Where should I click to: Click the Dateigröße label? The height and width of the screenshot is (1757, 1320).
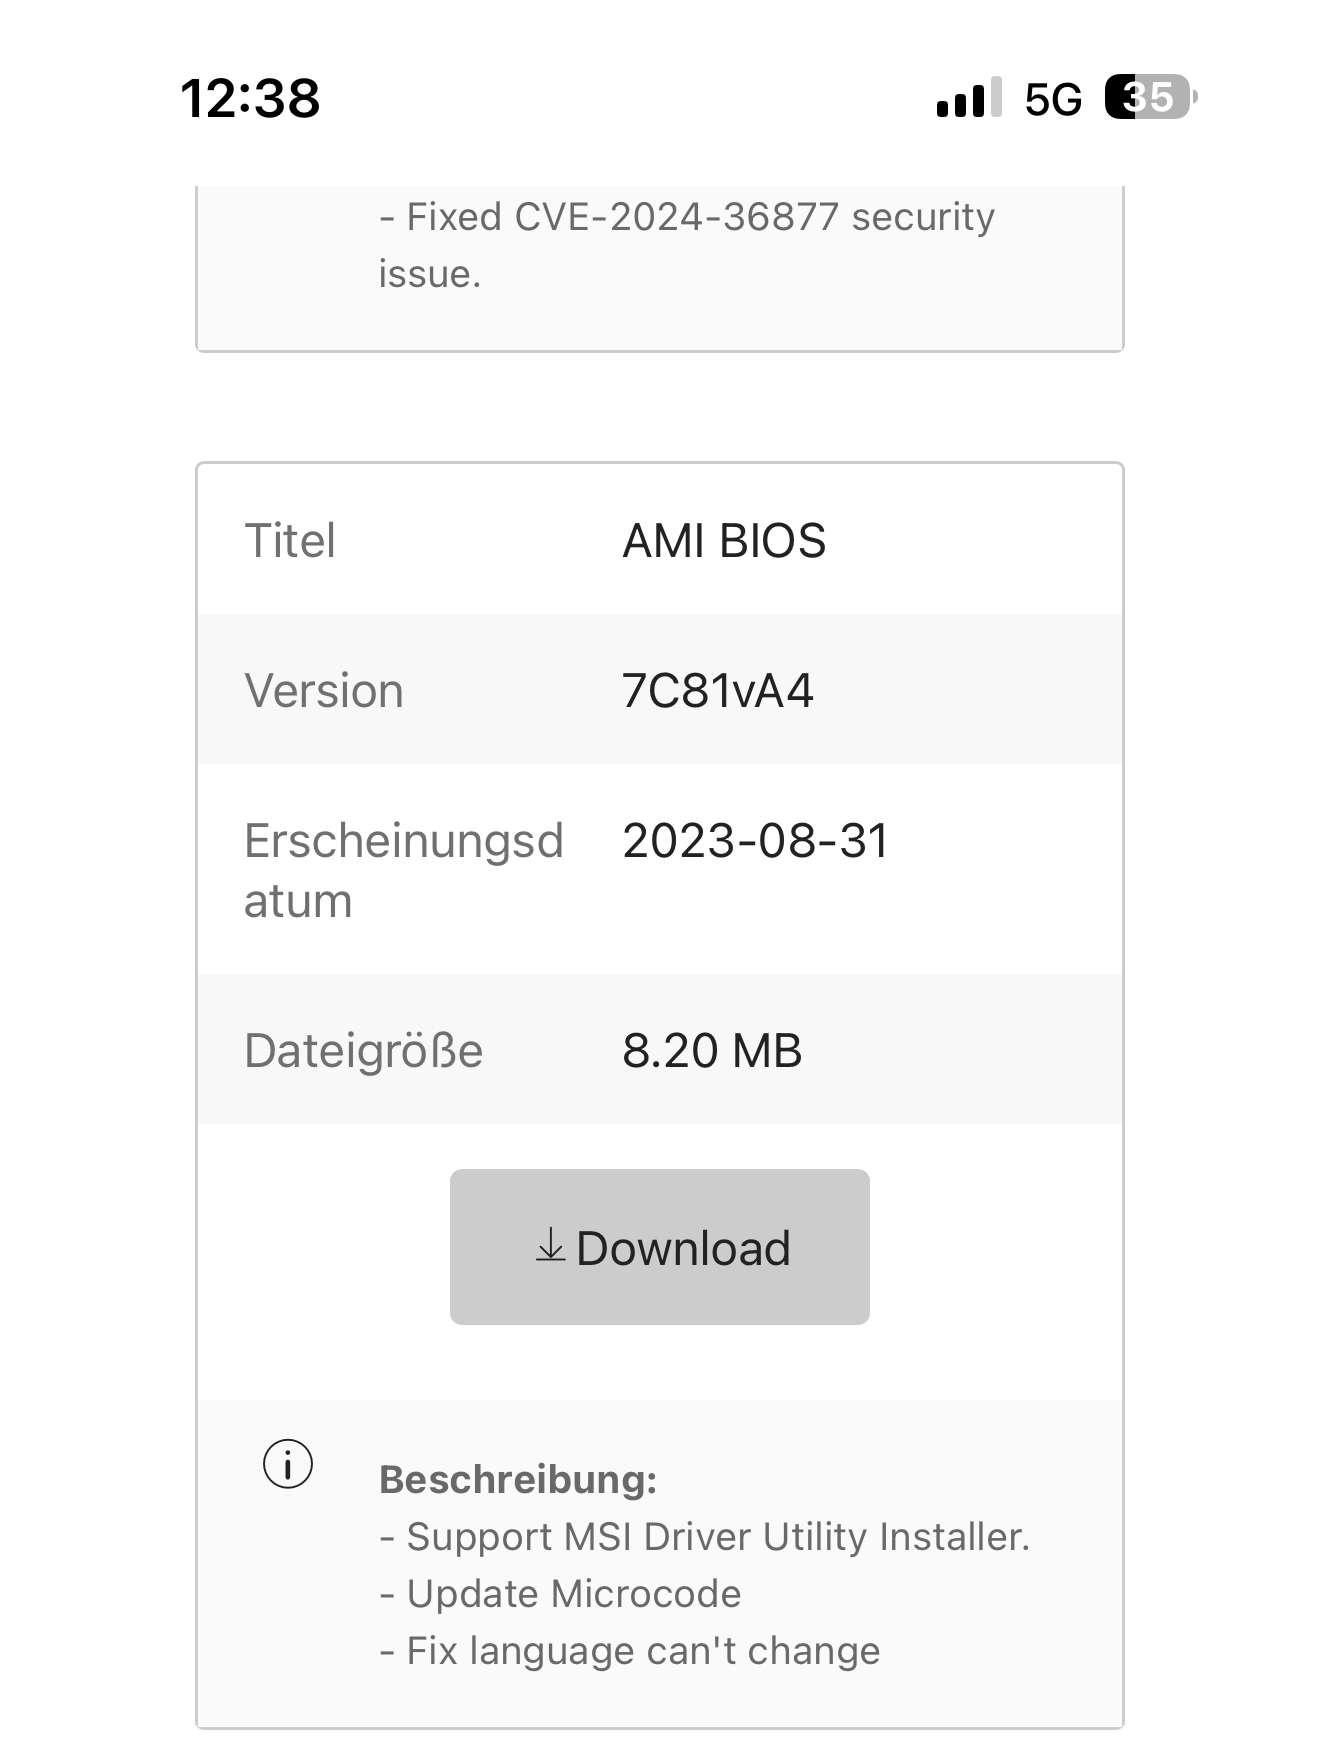[x=363, y=1051]
